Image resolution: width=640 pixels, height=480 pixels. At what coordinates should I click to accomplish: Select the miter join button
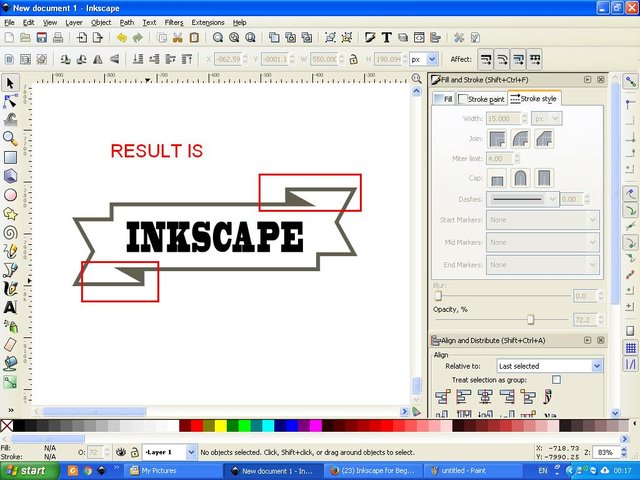pyautogui.click(x=497, y=139)
